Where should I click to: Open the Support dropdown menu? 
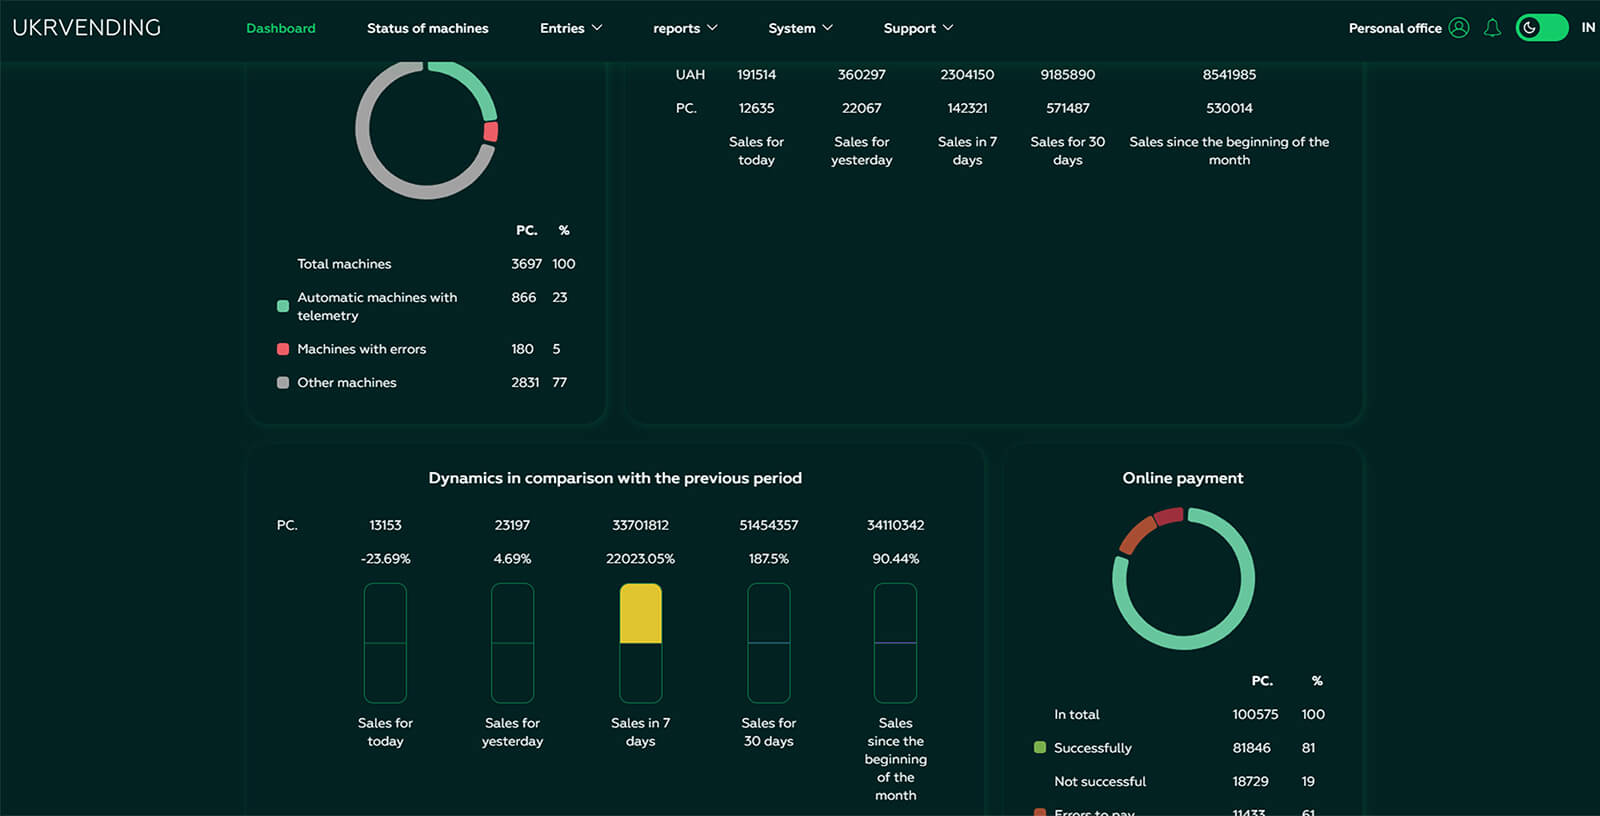point(918,28)
